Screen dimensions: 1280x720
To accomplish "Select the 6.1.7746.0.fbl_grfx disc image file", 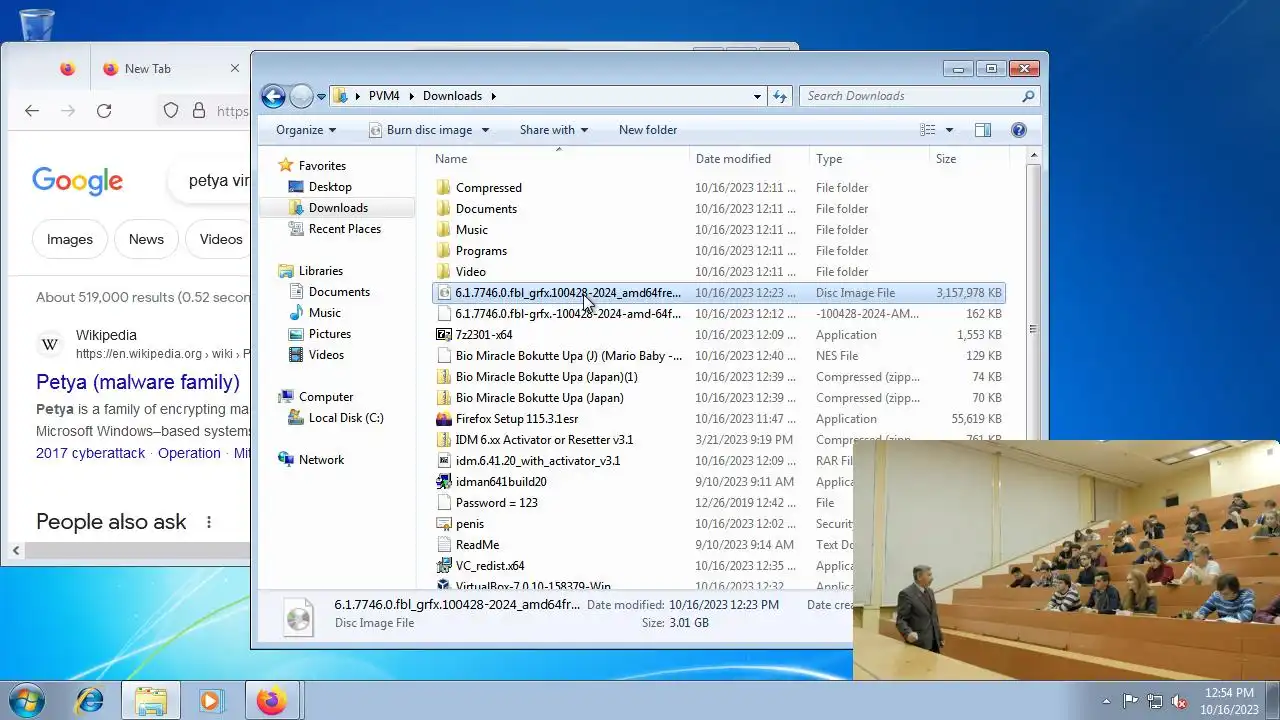I will pos(718,293).
